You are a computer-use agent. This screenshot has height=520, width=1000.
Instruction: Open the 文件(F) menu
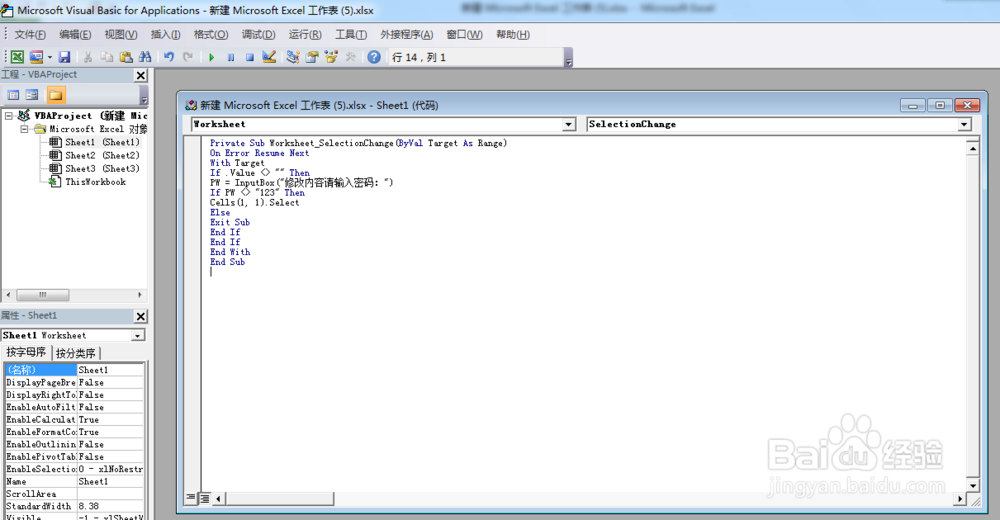[30, 34]
